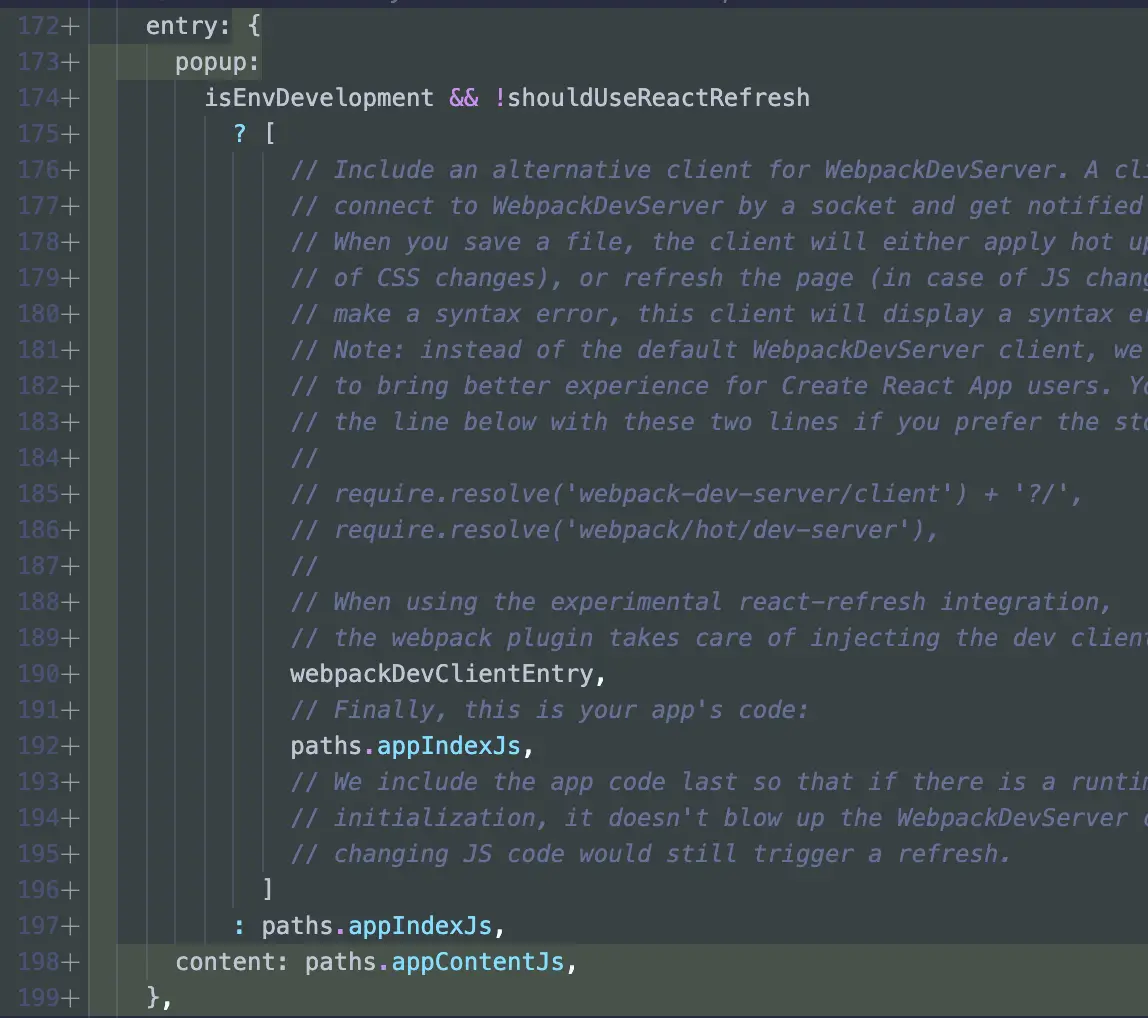Click line number 172 in the gutter
The width and height of the screenshot is (1148, 1018).
pos(39,26)
